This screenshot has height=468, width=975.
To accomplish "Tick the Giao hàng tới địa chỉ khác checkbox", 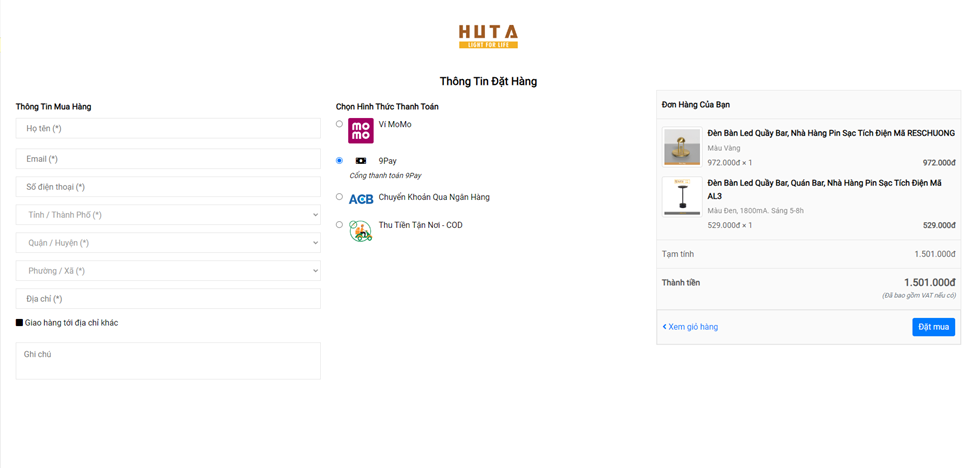I will [19, 323].
